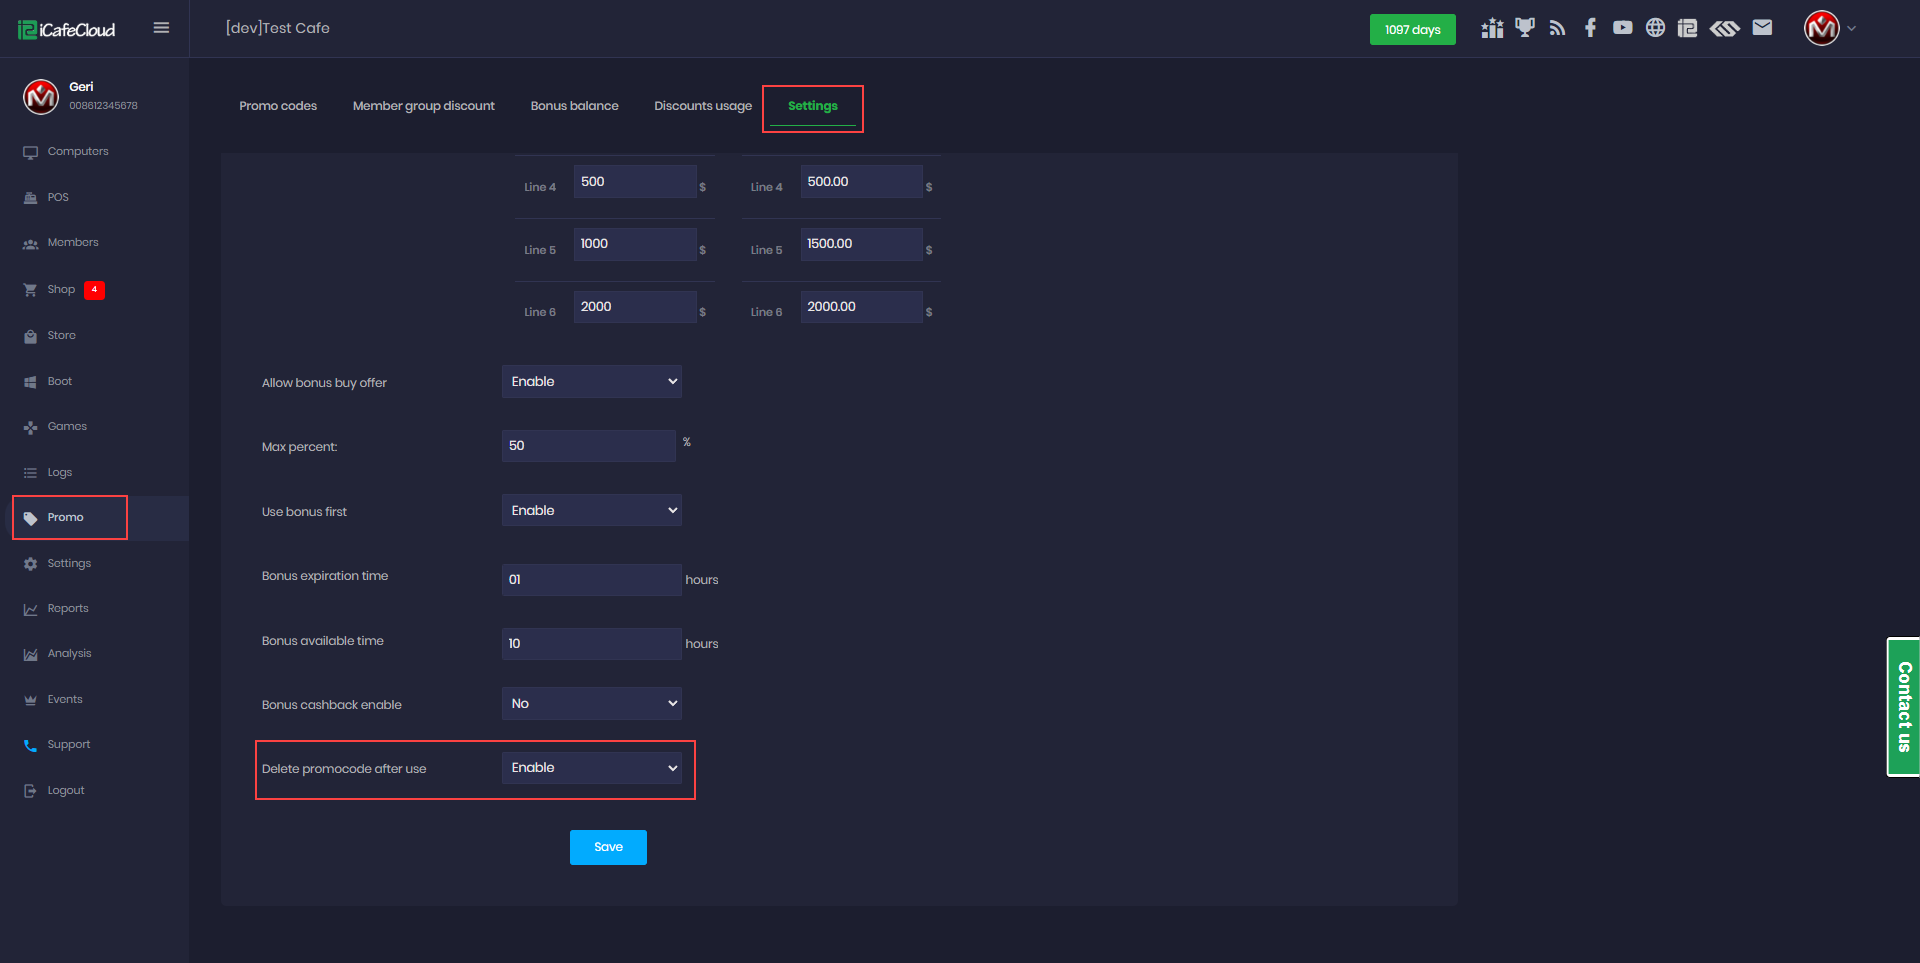Open the Contact us side tab
The height and width of the screenshot is (963, 1920).
point(1903,707)
